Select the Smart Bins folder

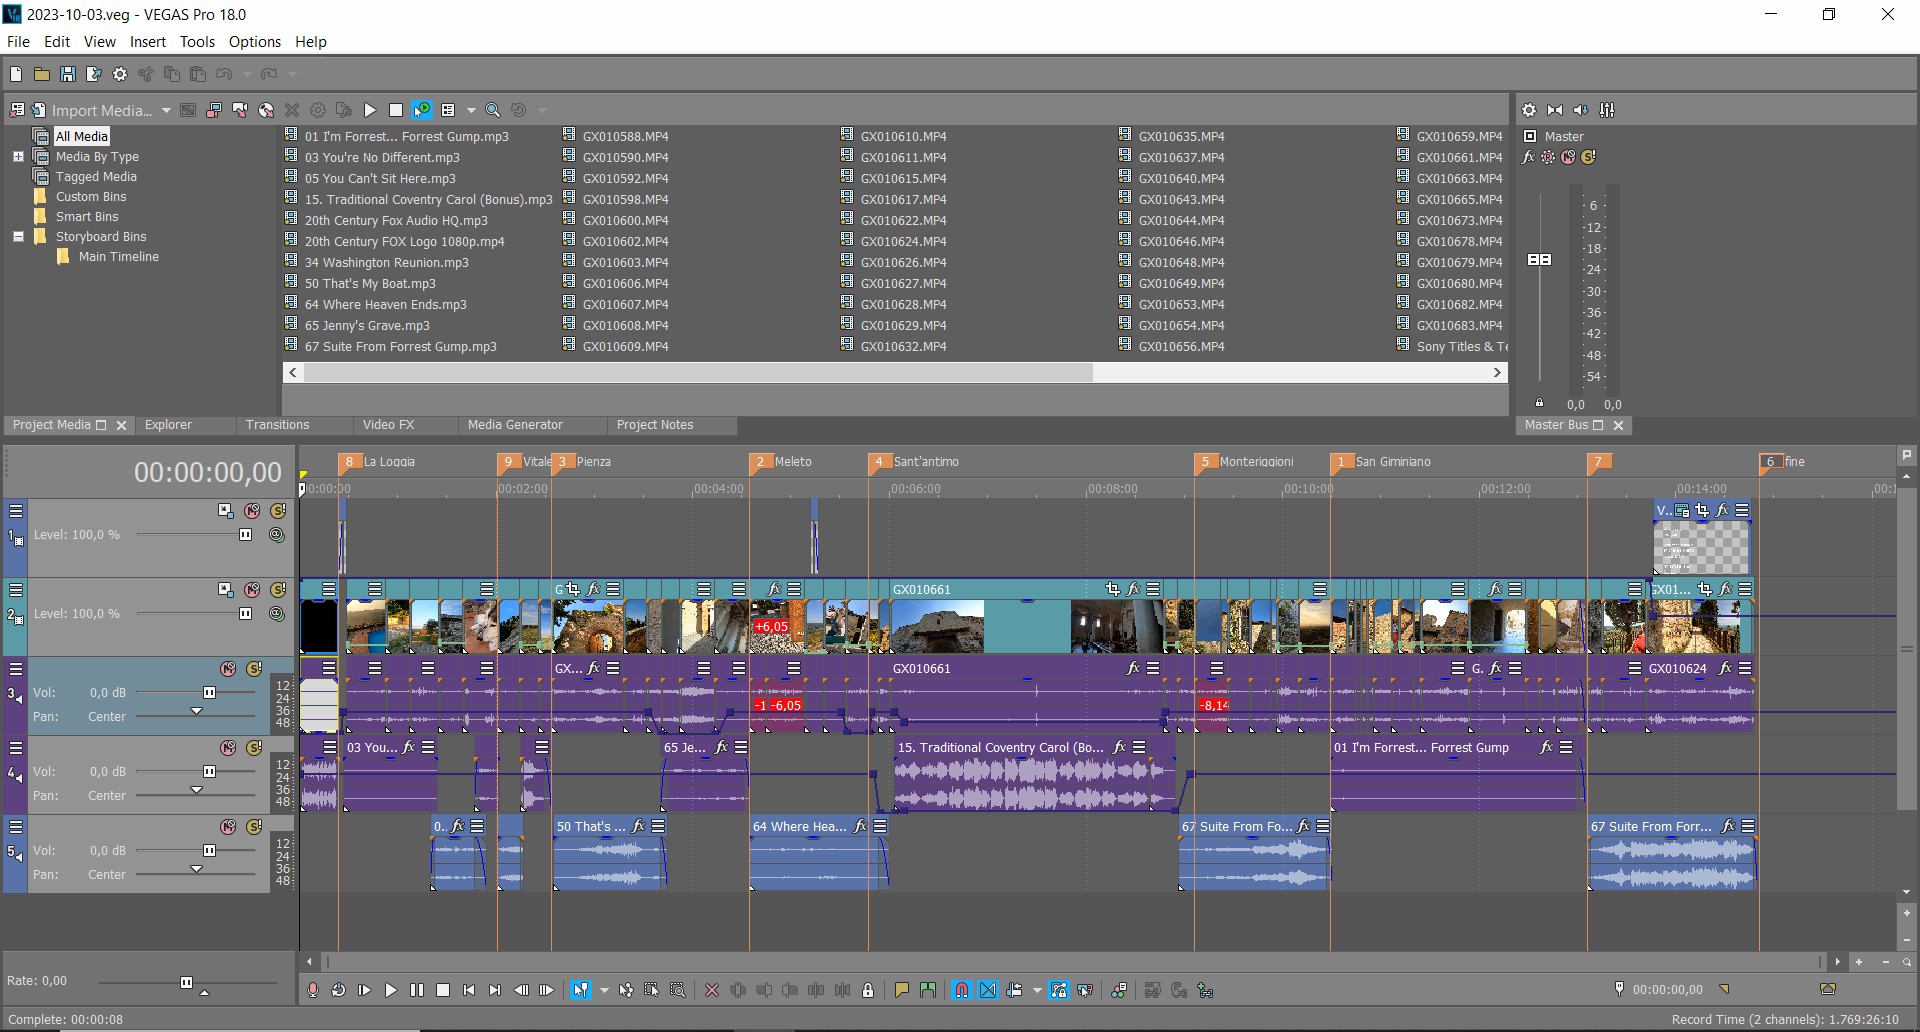pyautogui.click(x=86, y=217)
